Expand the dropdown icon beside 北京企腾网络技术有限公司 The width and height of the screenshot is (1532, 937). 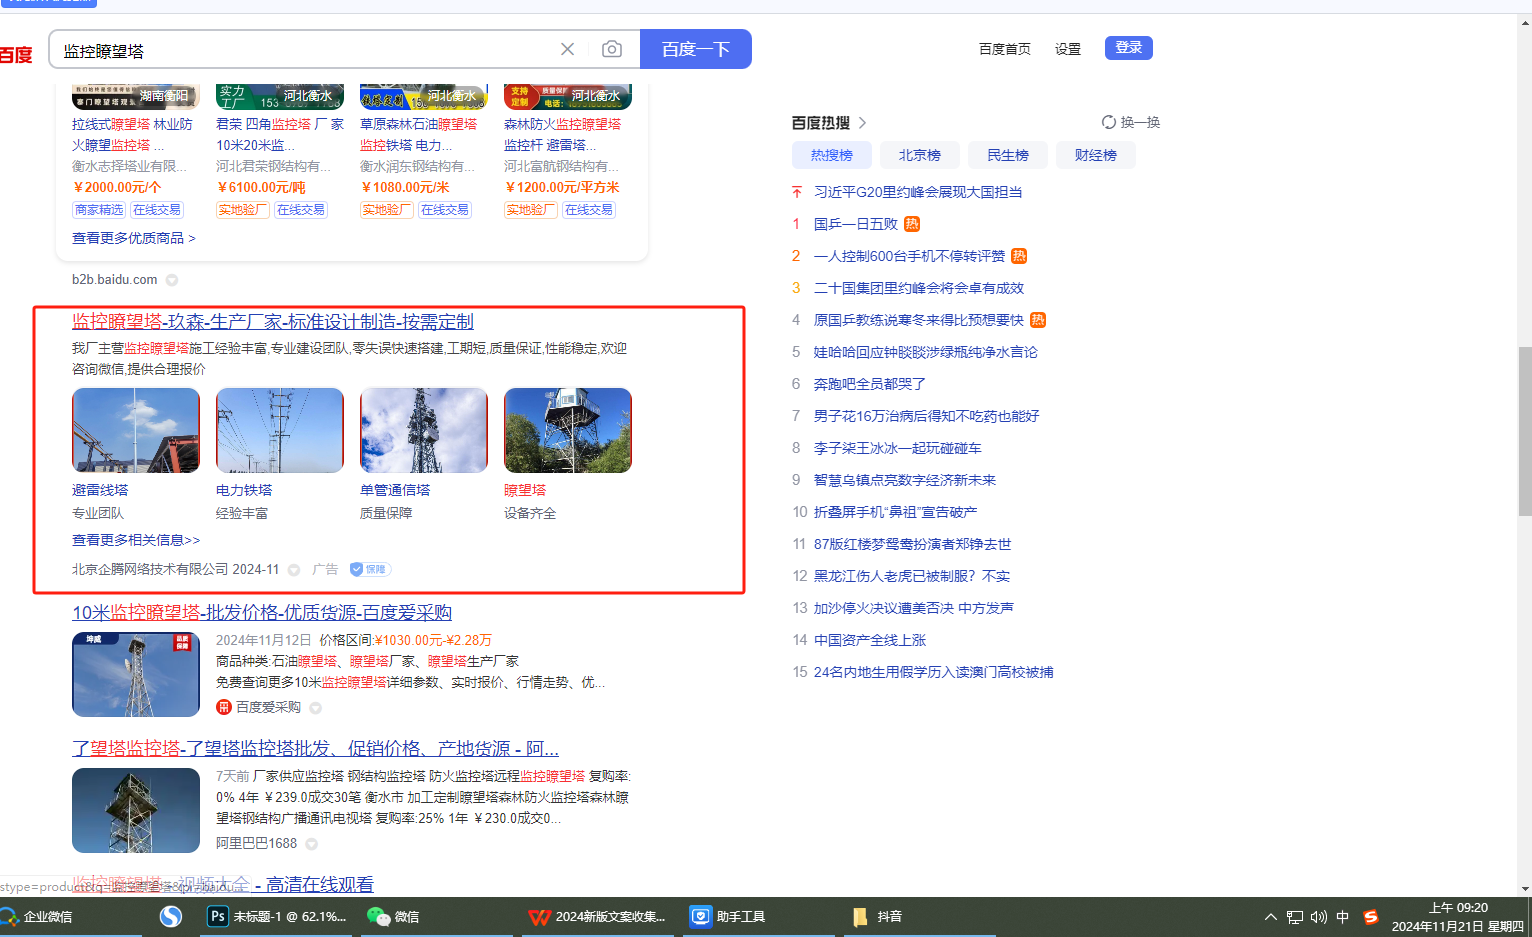294,570
